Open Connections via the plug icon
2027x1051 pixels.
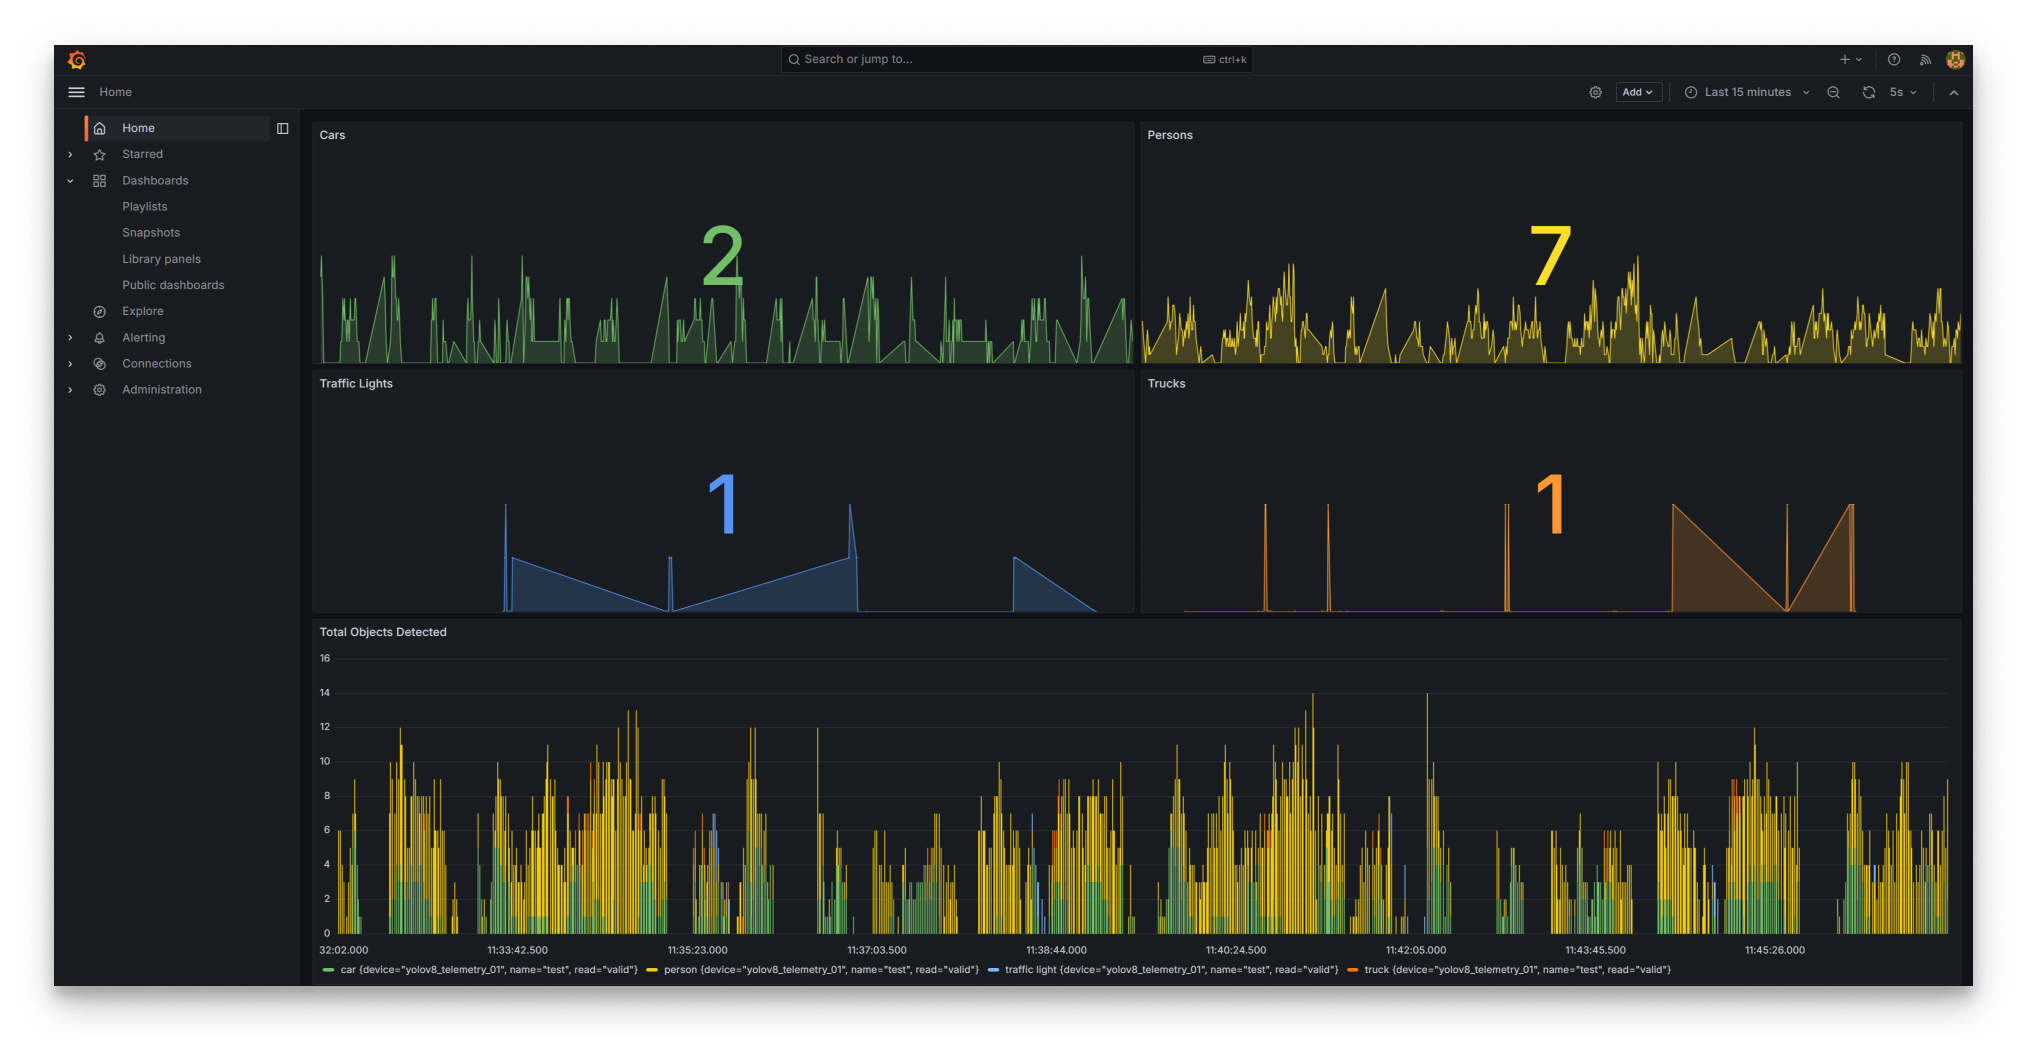[x=99, y=363]
